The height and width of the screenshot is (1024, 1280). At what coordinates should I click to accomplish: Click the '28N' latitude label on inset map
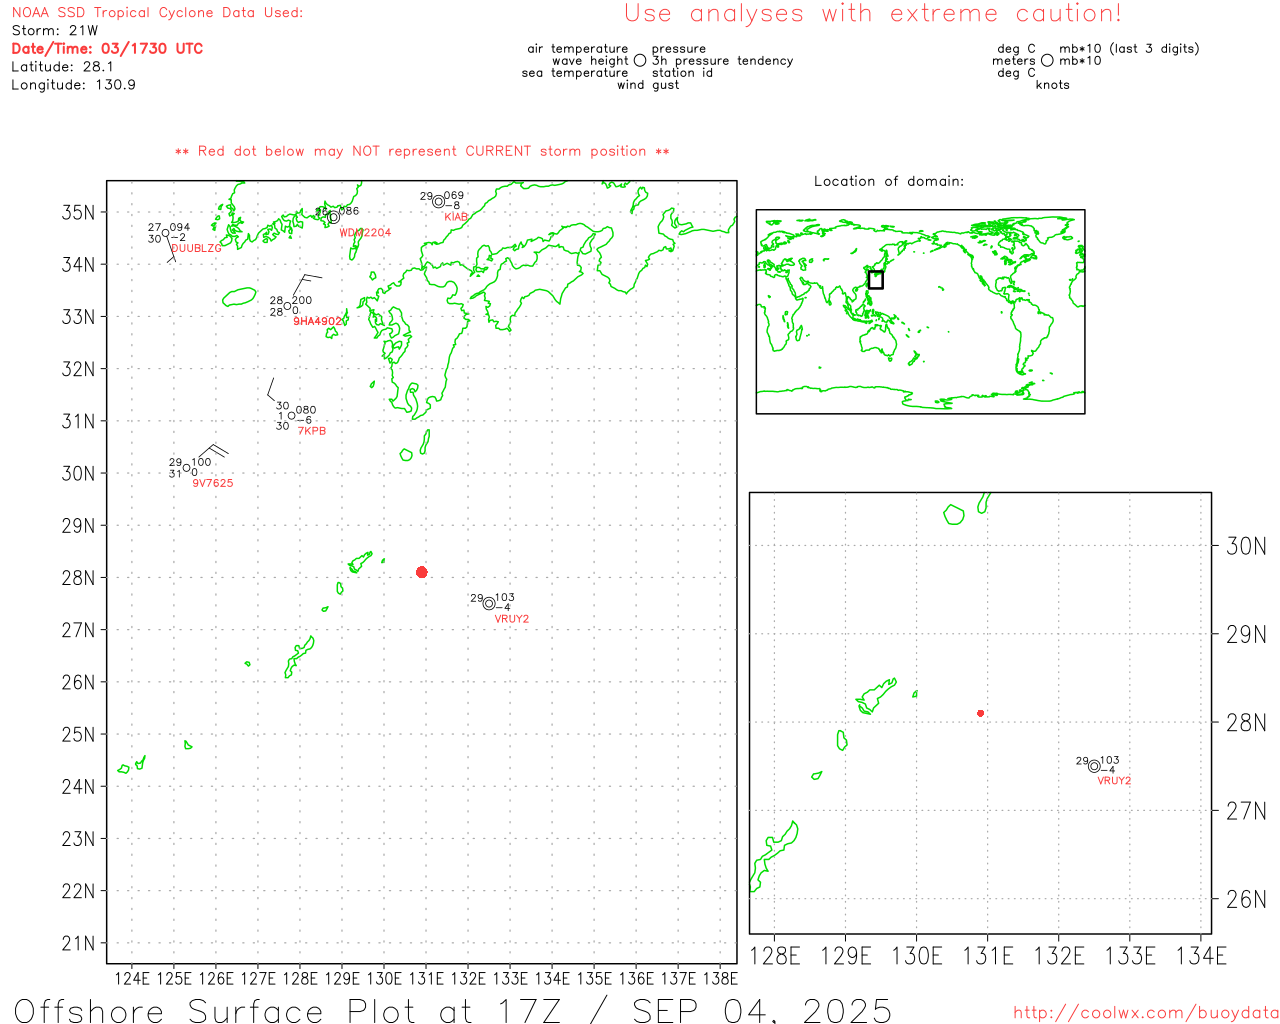click(x=1246, y=723)
